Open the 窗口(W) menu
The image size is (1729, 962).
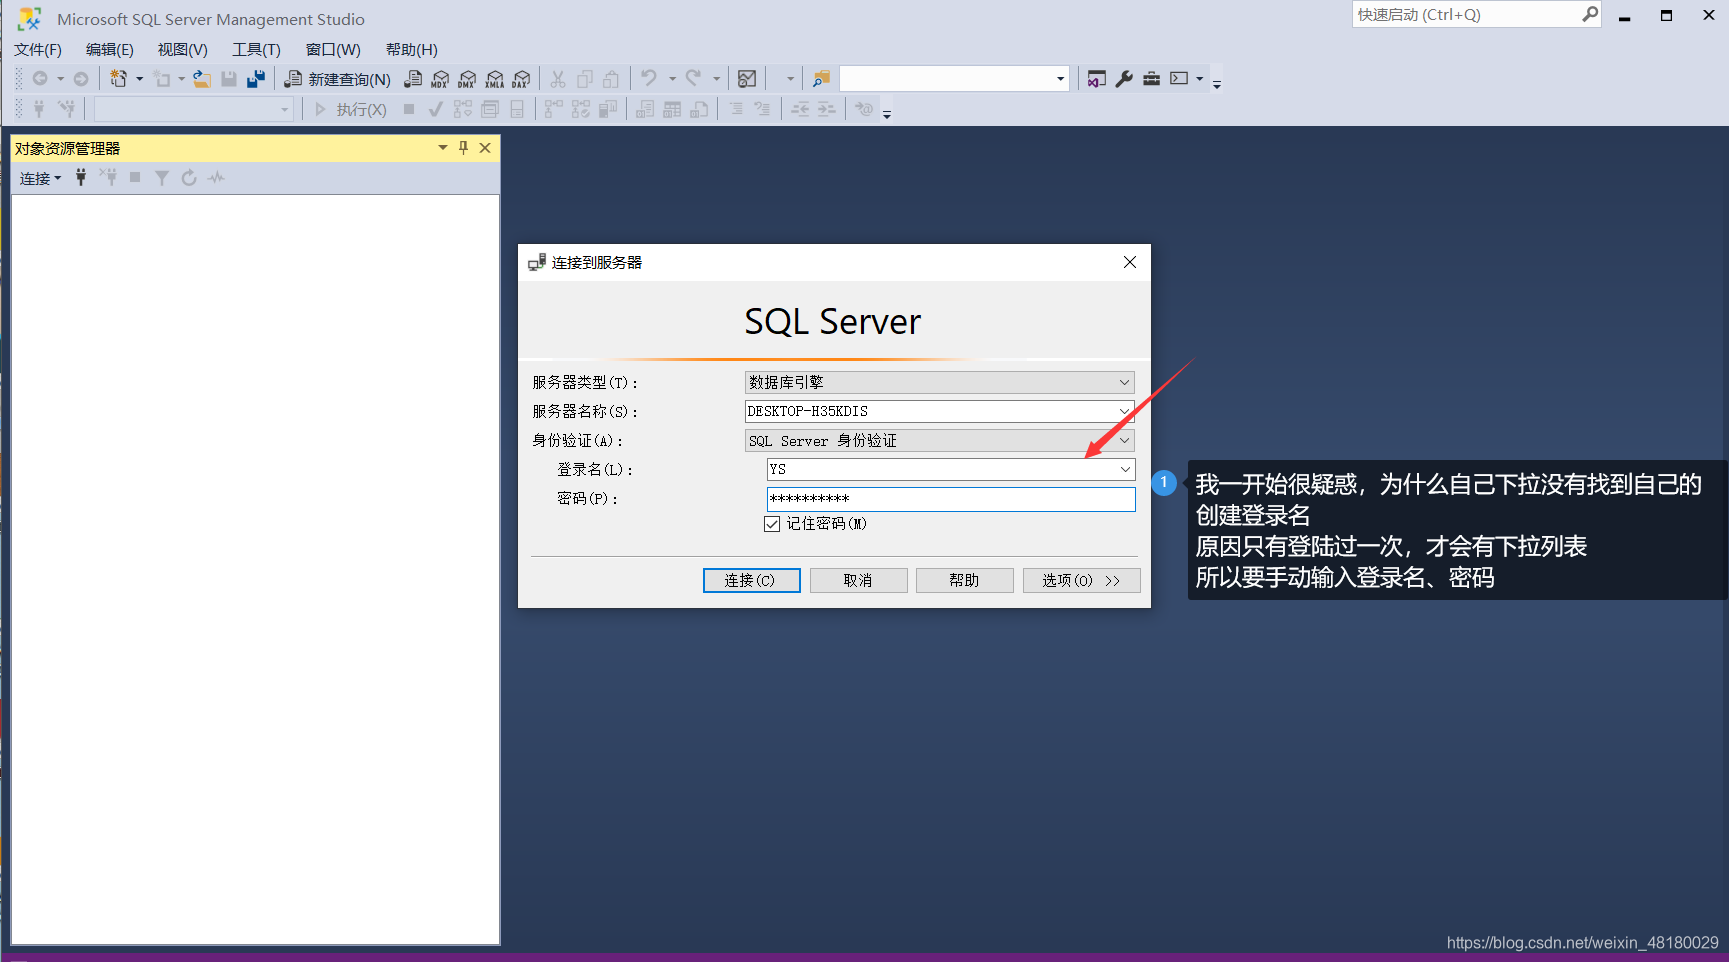(x=333, y=50)
